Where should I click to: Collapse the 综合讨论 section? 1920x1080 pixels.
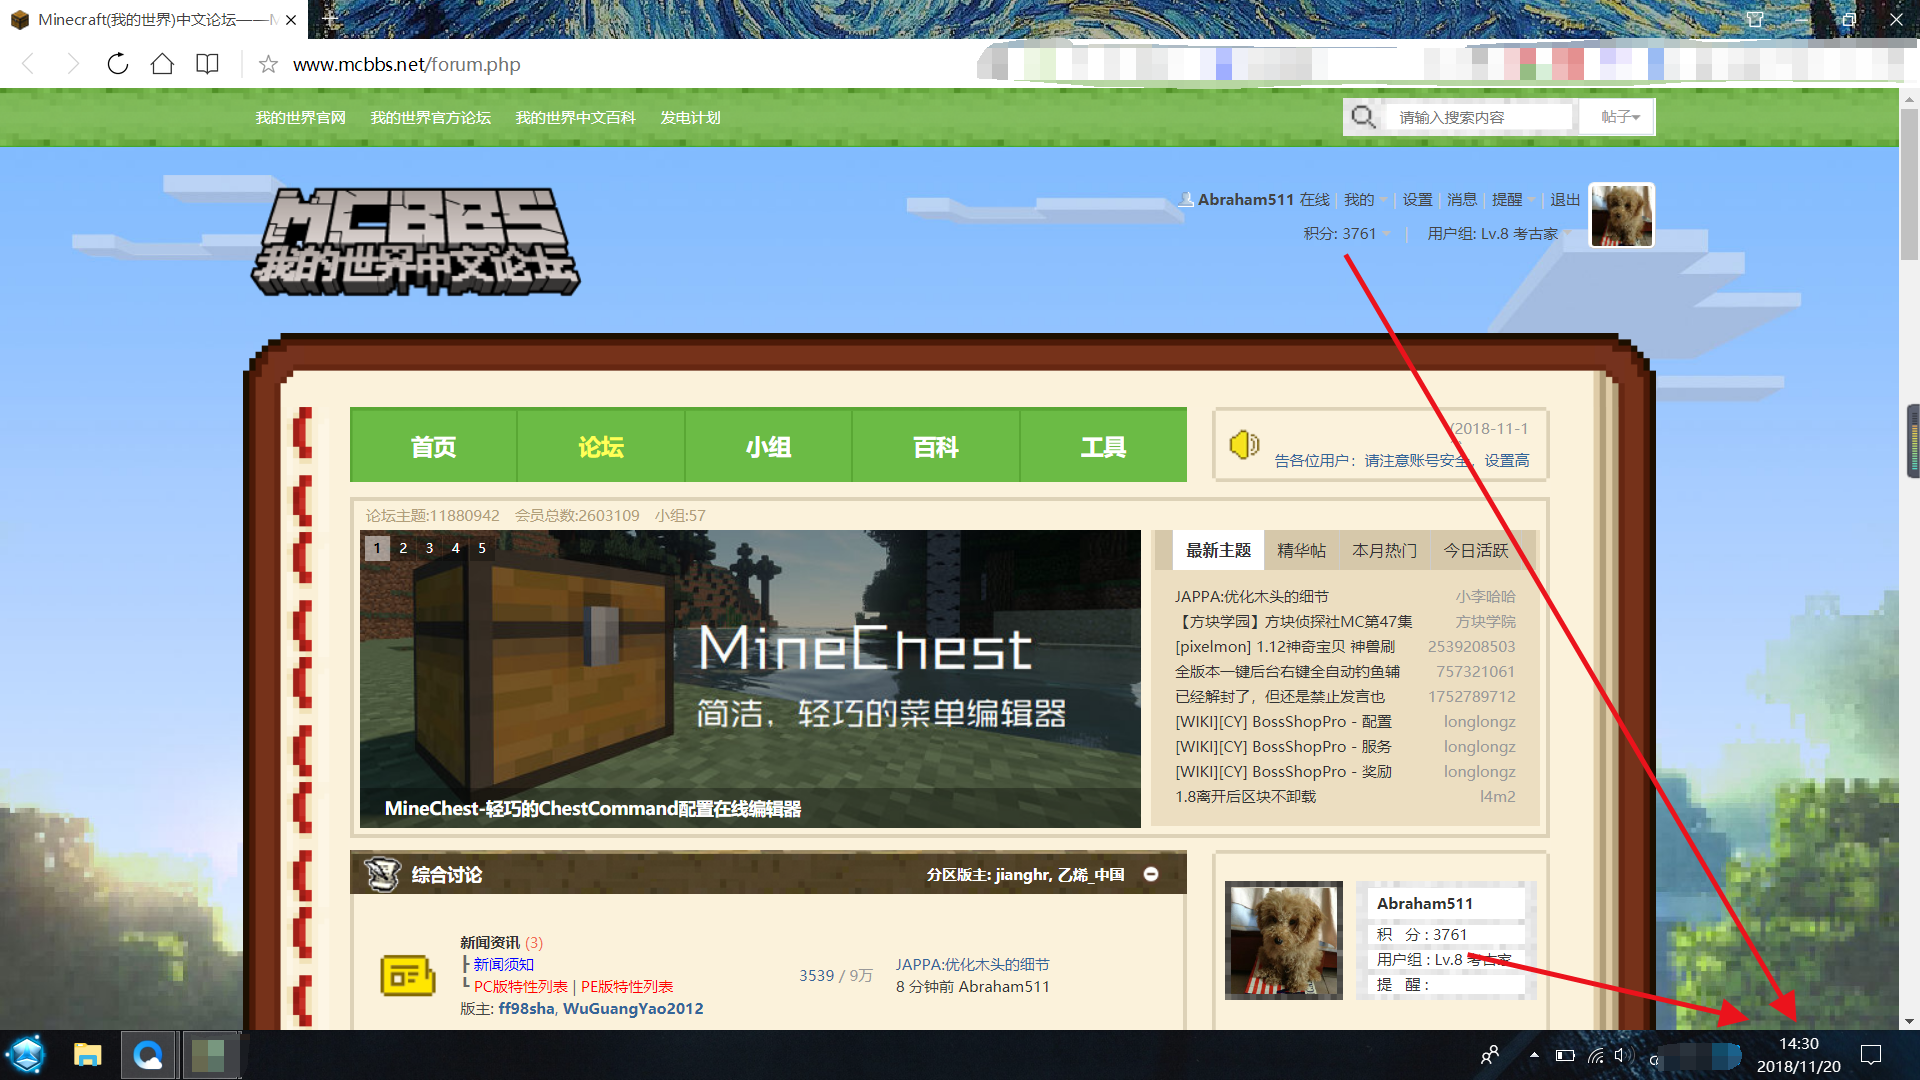1151,874
